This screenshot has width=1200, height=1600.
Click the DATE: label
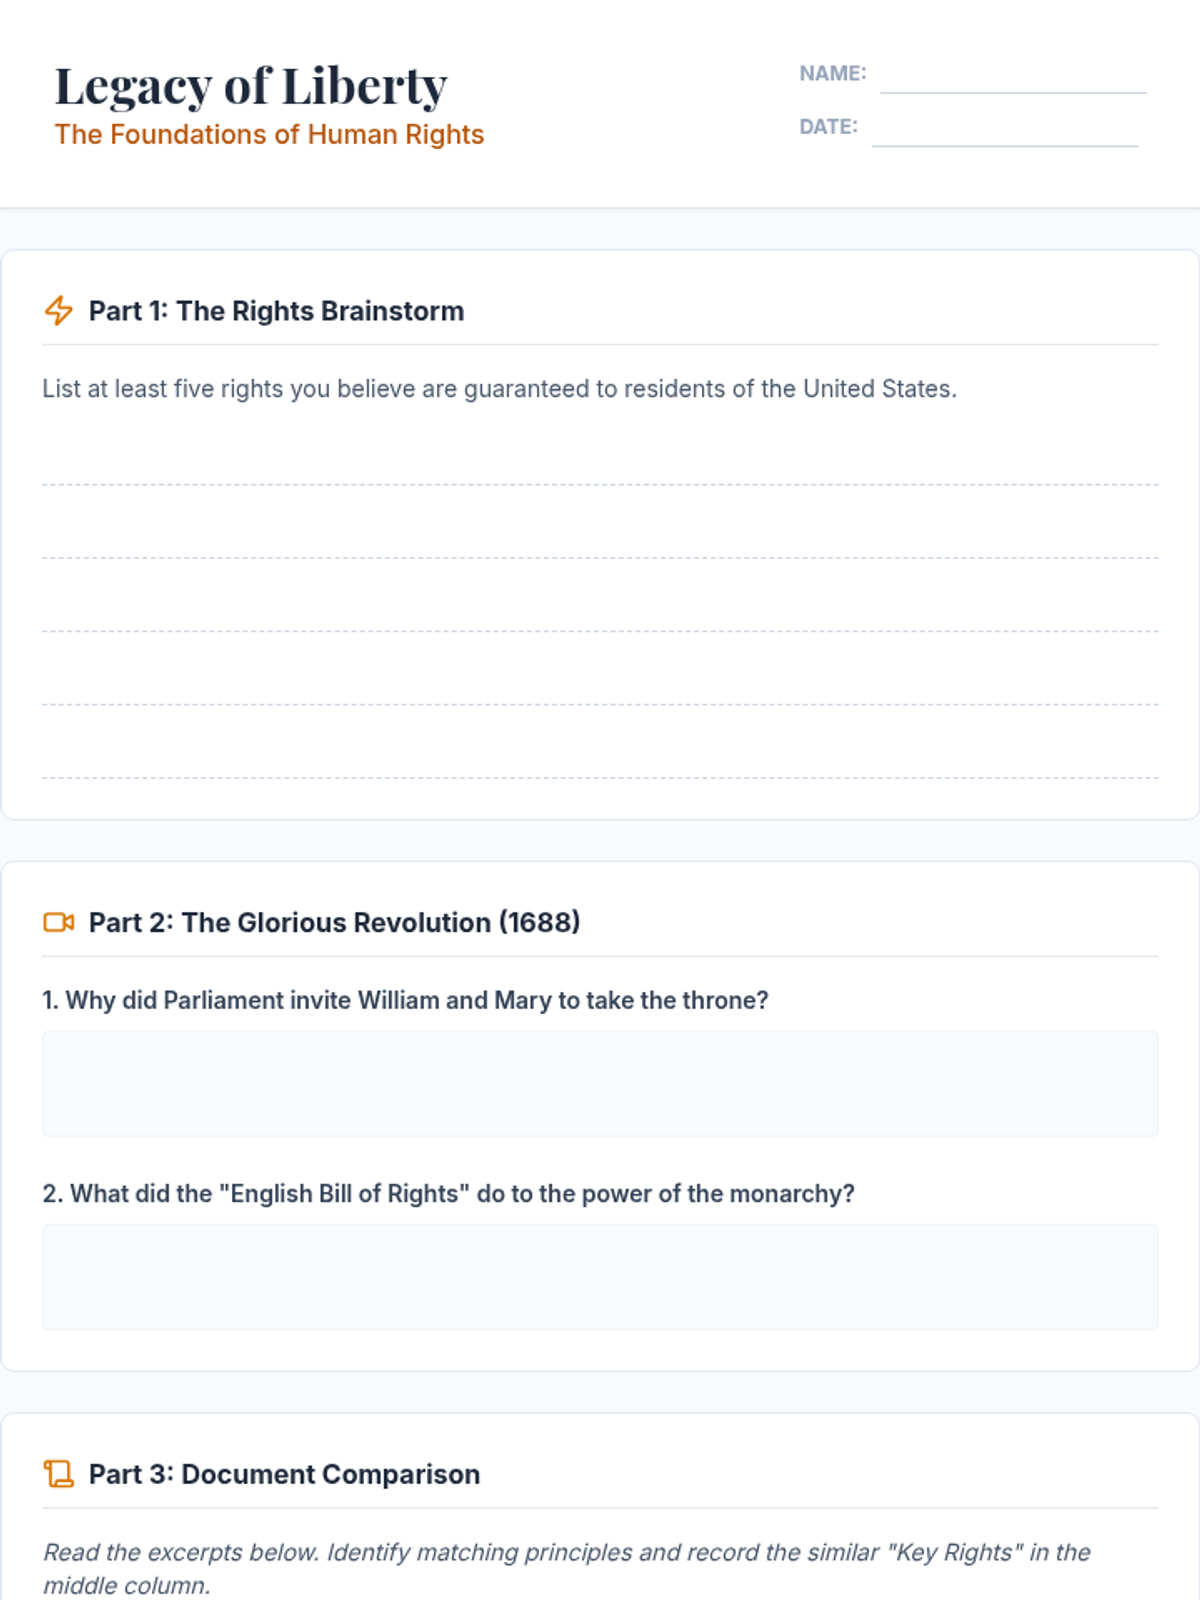(x=828, y=127)
